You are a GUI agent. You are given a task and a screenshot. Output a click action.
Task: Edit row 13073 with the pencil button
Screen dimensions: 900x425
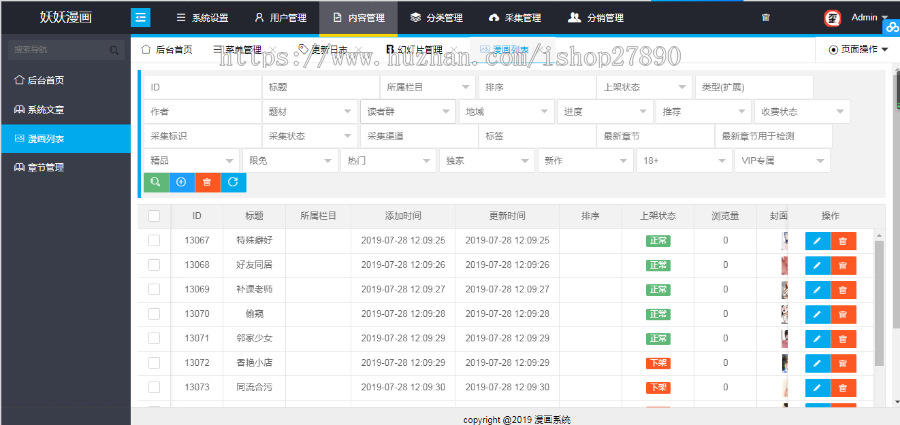(x=817, y=388)
